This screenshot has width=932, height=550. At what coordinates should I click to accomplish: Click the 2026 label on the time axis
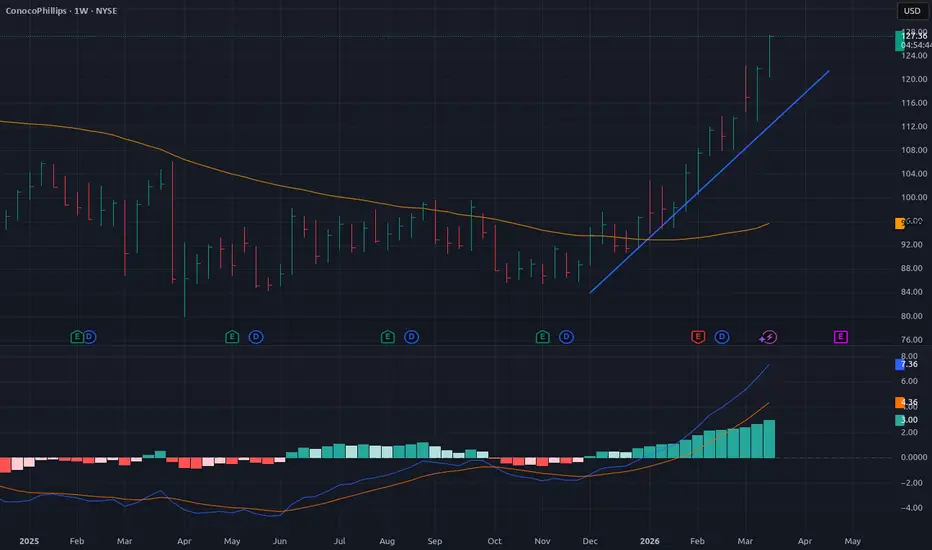(650, 541)
